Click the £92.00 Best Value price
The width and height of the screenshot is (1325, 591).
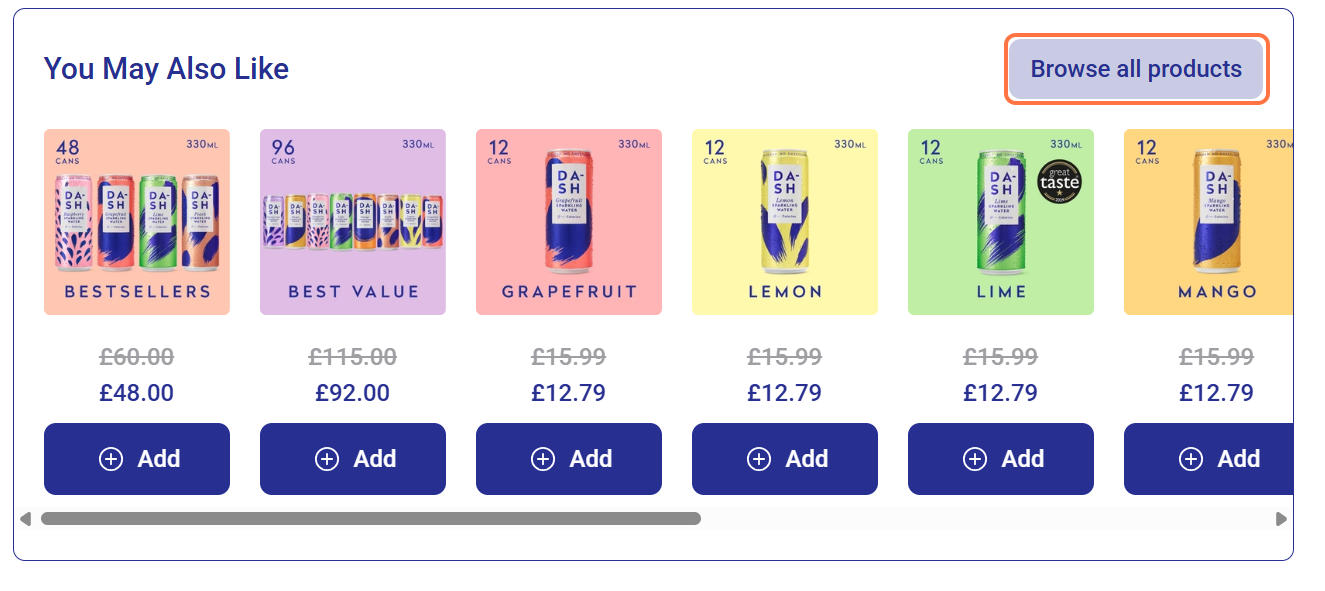[x=353, y=393]
